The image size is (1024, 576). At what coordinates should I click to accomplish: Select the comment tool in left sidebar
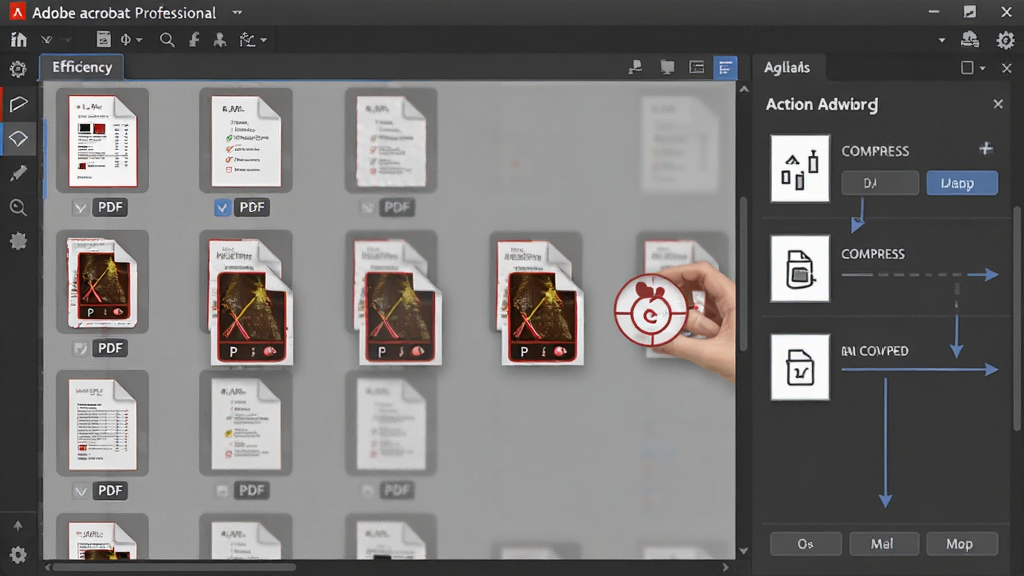pyautogui.click(x=18, y=104)
